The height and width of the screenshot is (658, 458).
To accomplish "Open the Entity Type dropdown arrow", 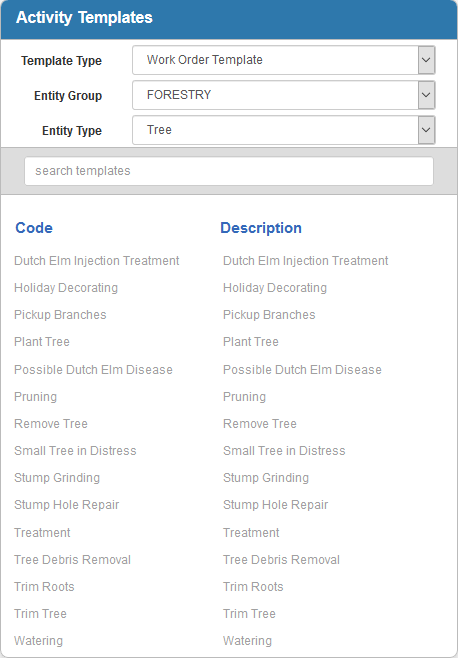I will tap(426, 130).
